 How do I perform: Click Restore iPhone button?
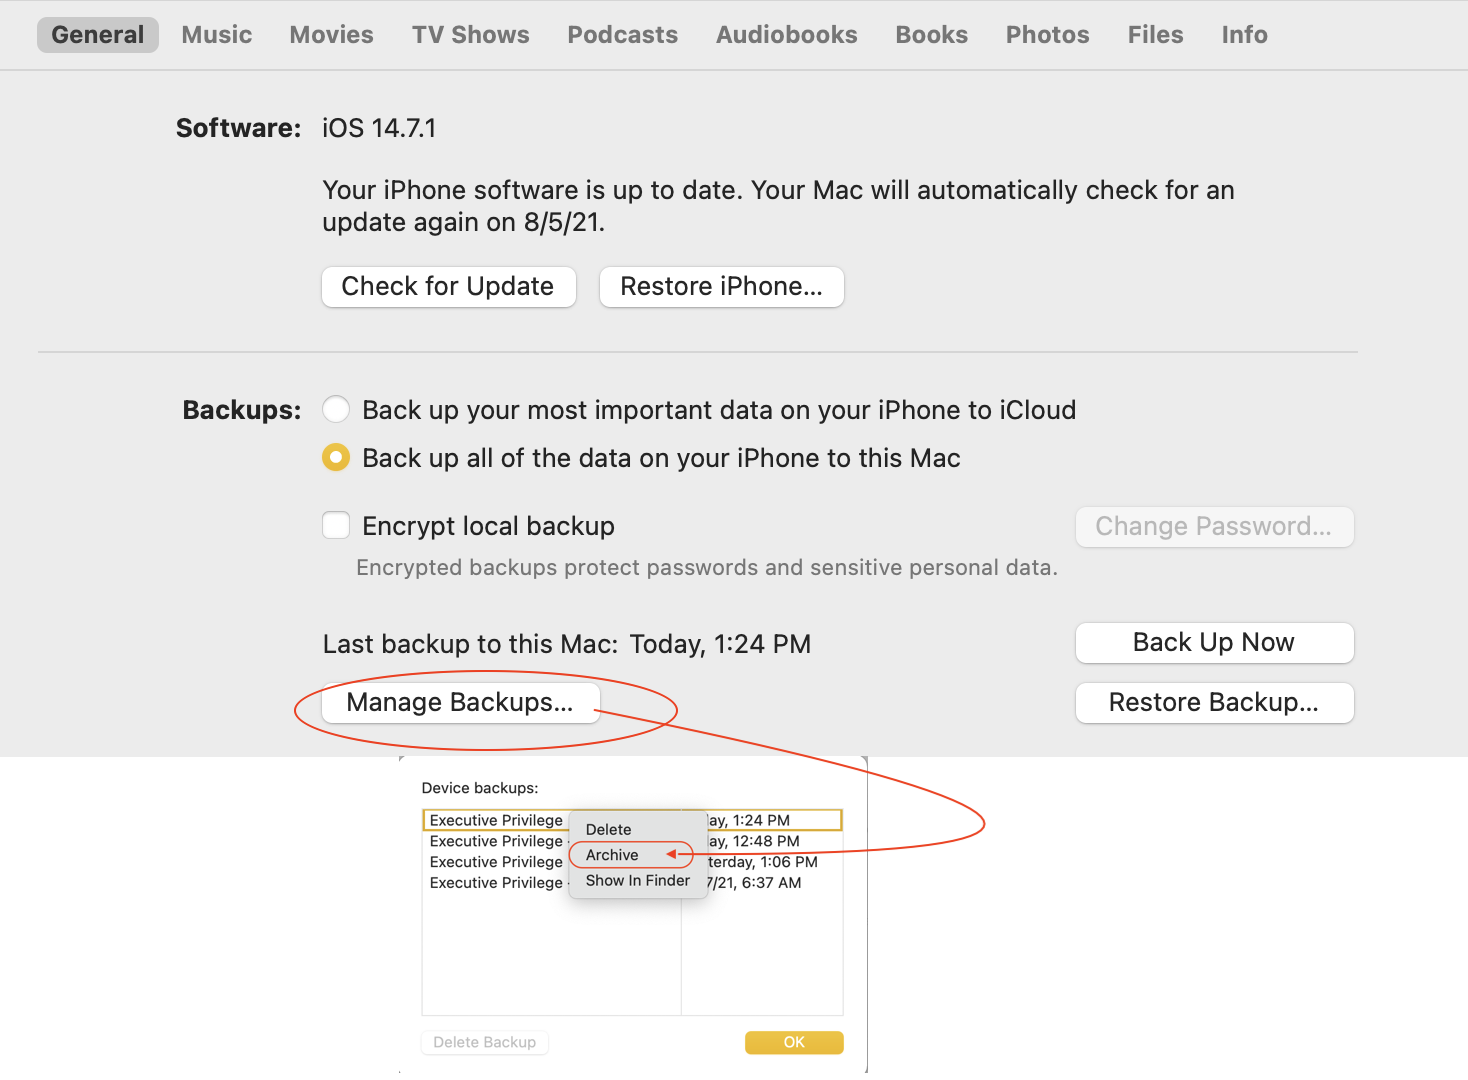pos(721,287)
